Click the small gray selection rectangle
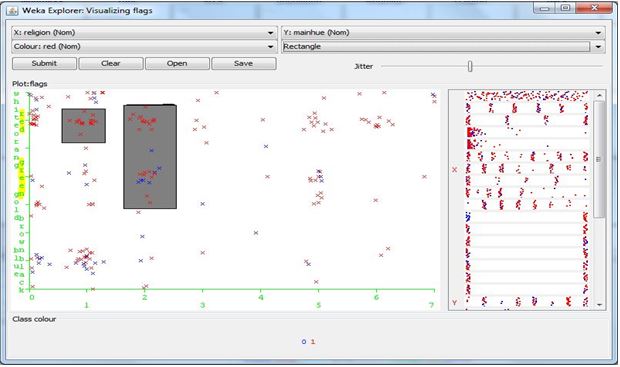620x367 pixels. [x=83, y=126]
